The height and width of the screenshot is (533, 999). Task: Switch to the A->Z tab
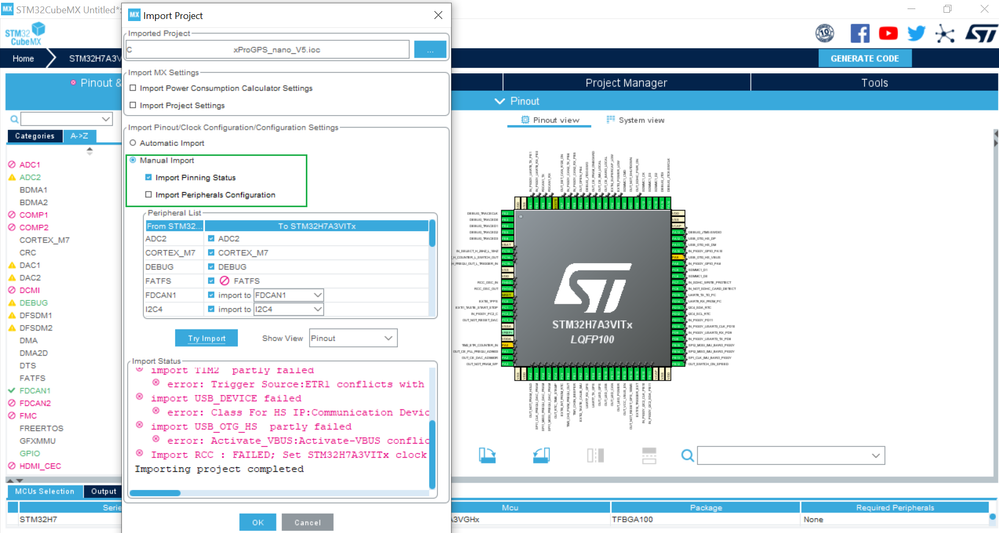tap(80, 136)
